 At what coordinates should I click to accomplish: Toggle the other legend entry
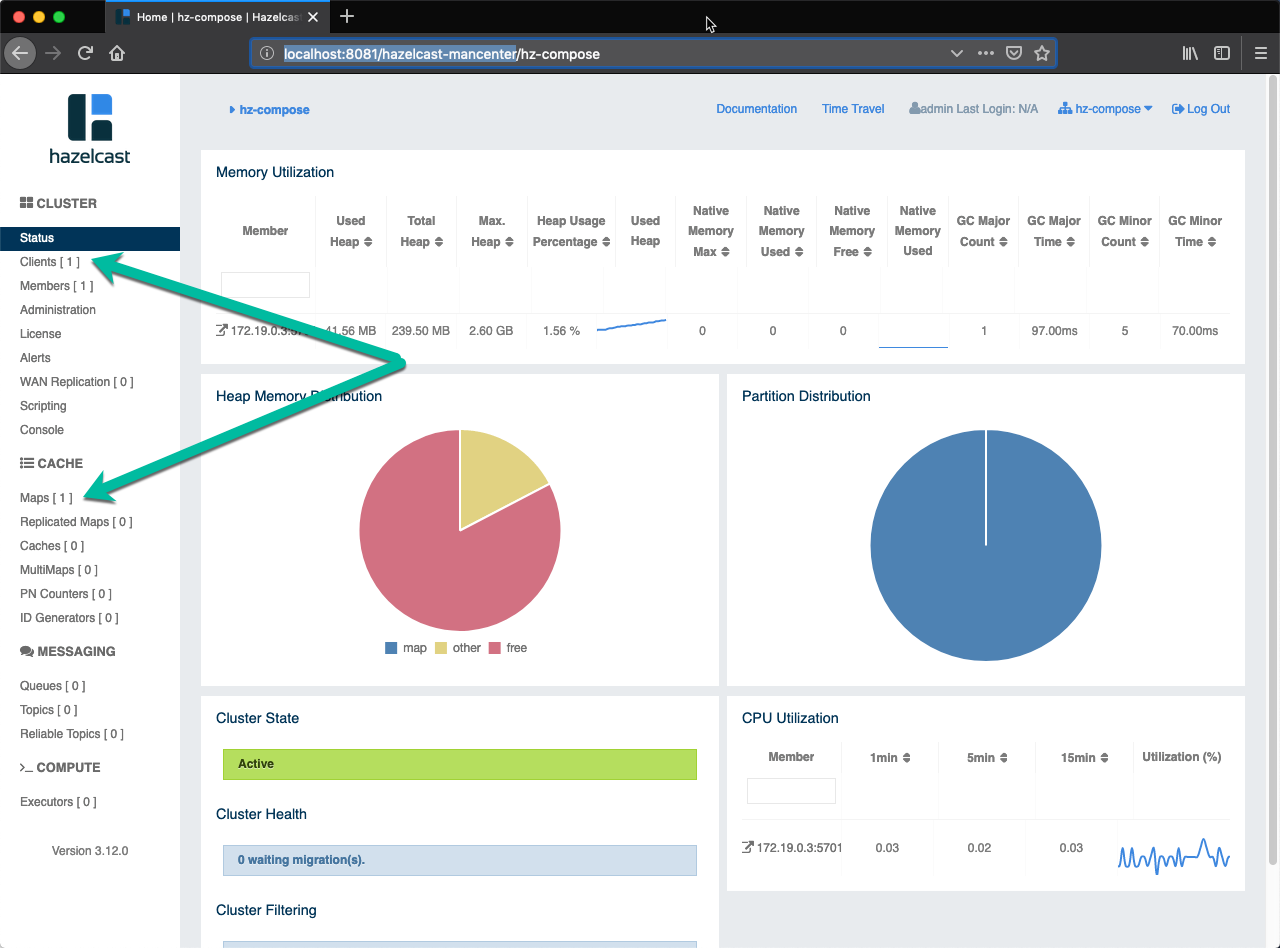click(x=458, y=648)
